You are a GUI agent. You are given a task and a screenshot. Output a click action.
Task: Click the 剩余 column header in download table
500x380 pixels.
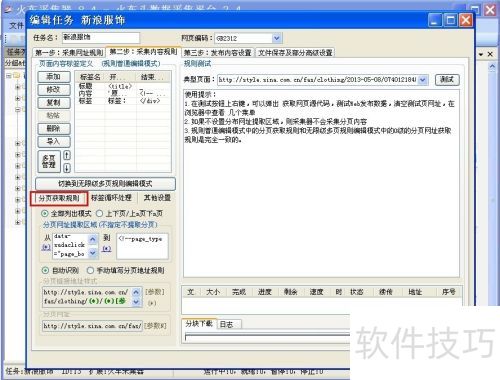(290, 292)
